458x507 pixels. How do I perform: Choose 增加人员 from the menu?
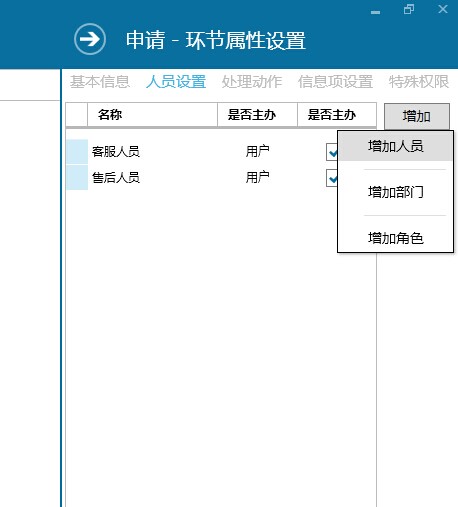pyautogui.click(x=395, y=146)
